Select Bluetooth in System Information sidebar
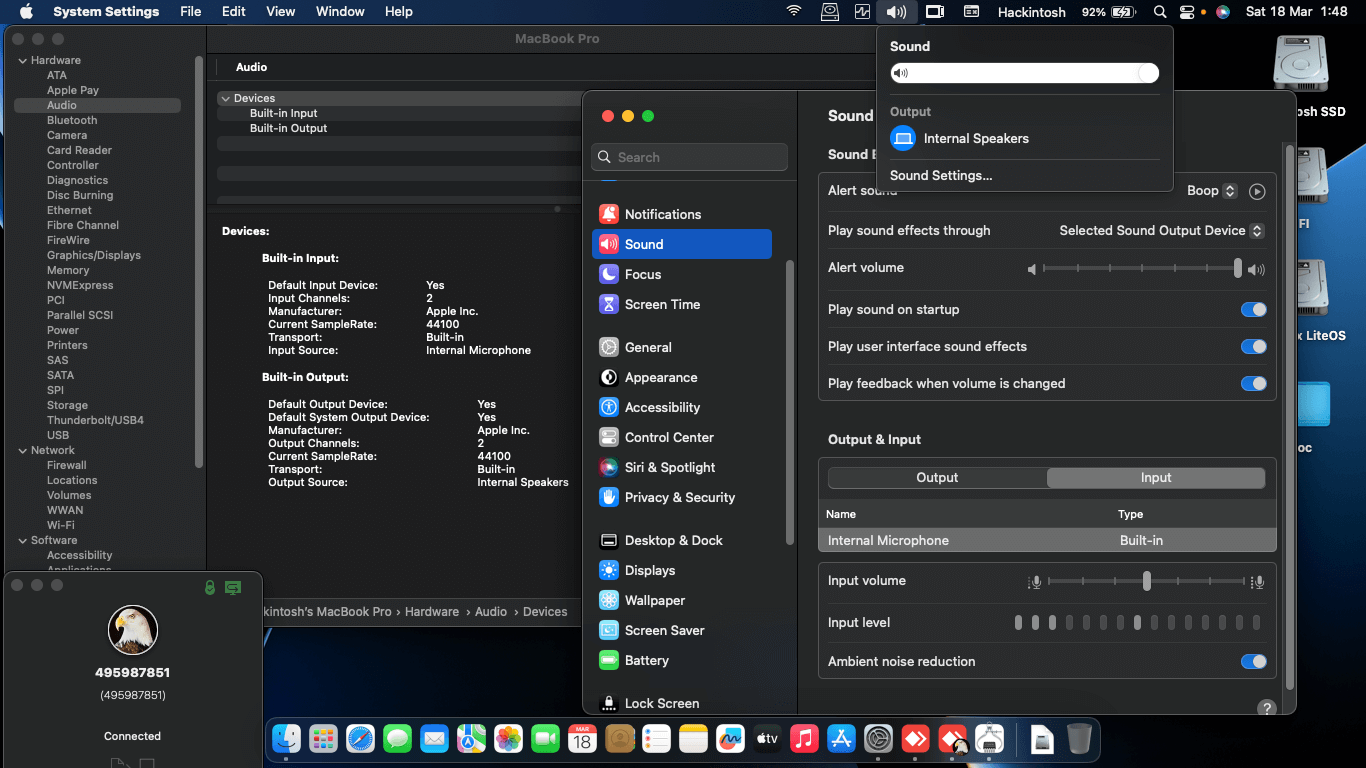This screenshot has height=768, width=1366. click(x=72, y=120)
